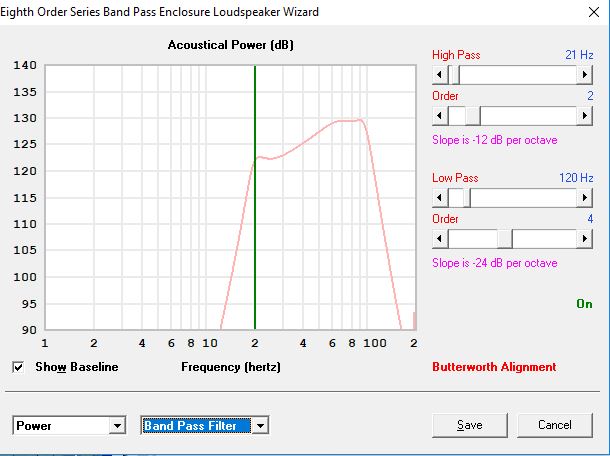This screenshot has height=456, width=610.
Task: Click the Low Pass Order slider thumb
Action: tap(505, 239)
